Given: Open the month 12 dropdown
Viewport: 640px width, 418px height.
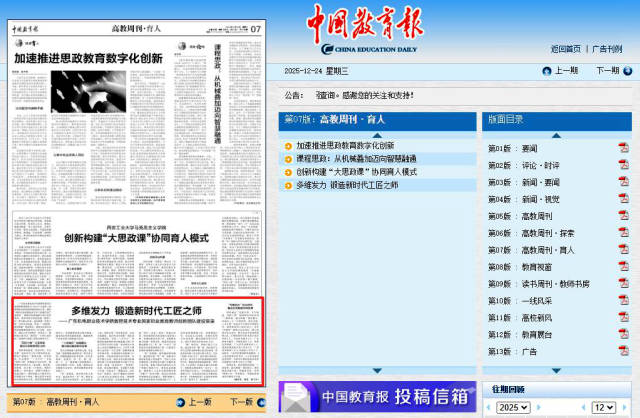Looking at the screenshot, I should (x=603, y=407).
